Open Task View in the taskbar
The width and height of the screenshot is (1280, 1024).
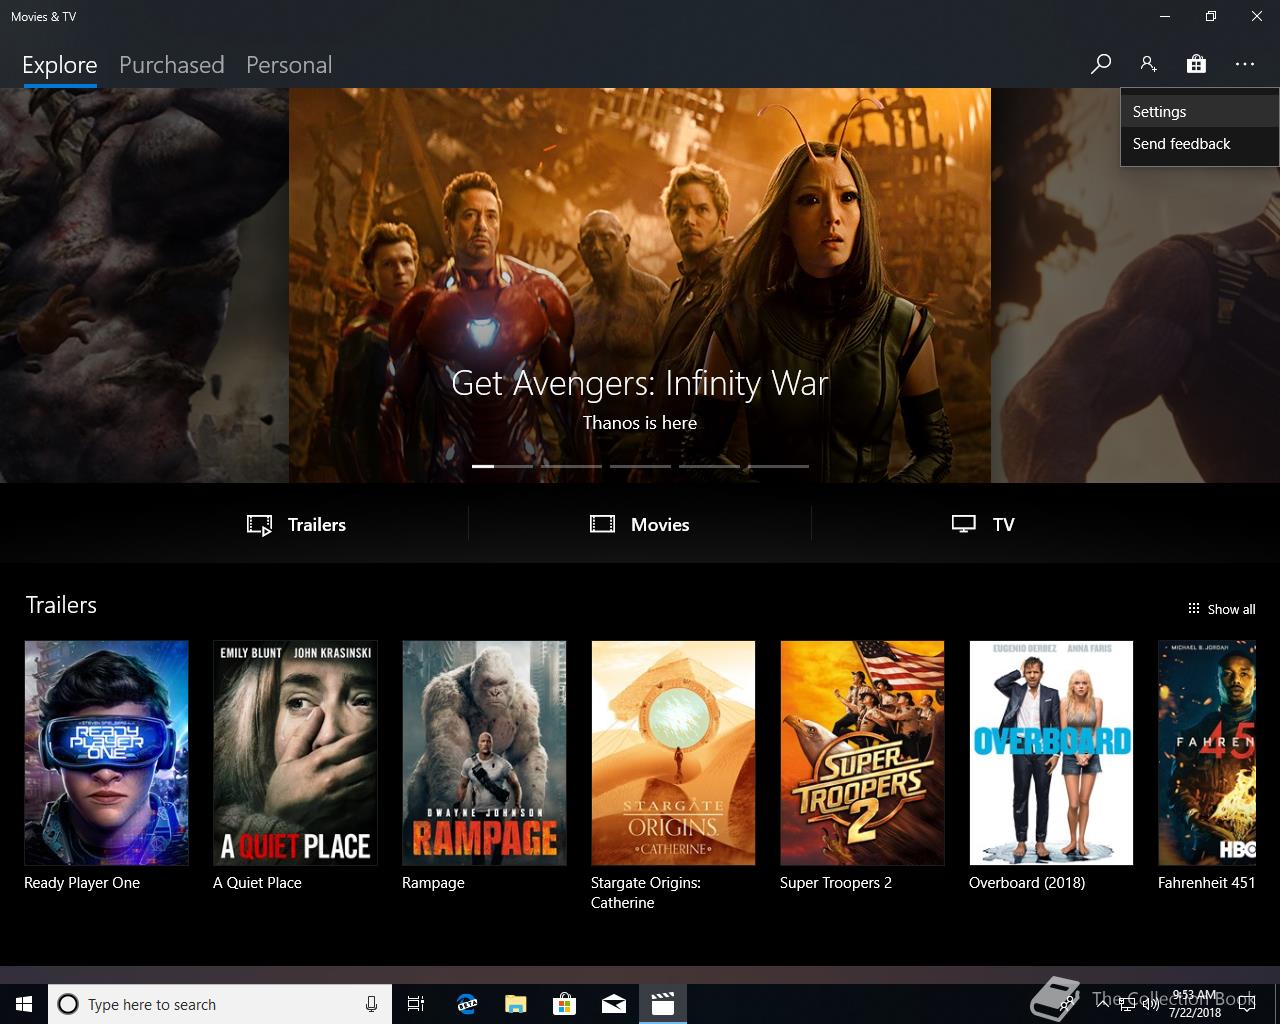point(416,1004)
